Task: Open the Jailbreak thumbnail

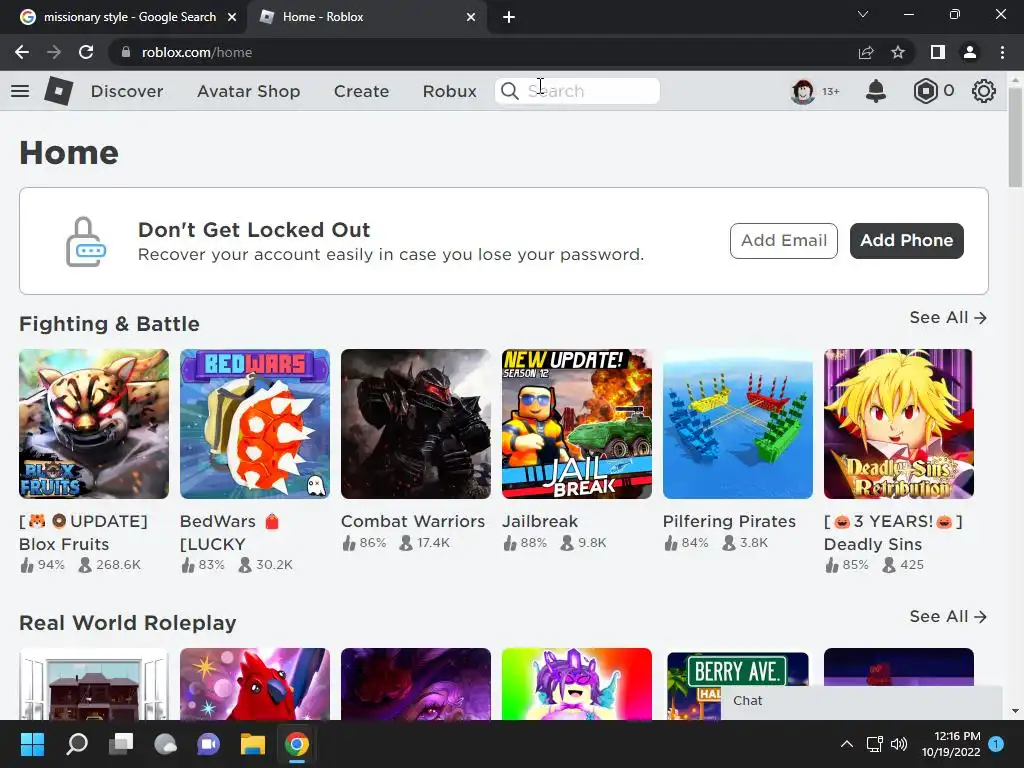Action: pyautogui.click(x=577, y=424)
